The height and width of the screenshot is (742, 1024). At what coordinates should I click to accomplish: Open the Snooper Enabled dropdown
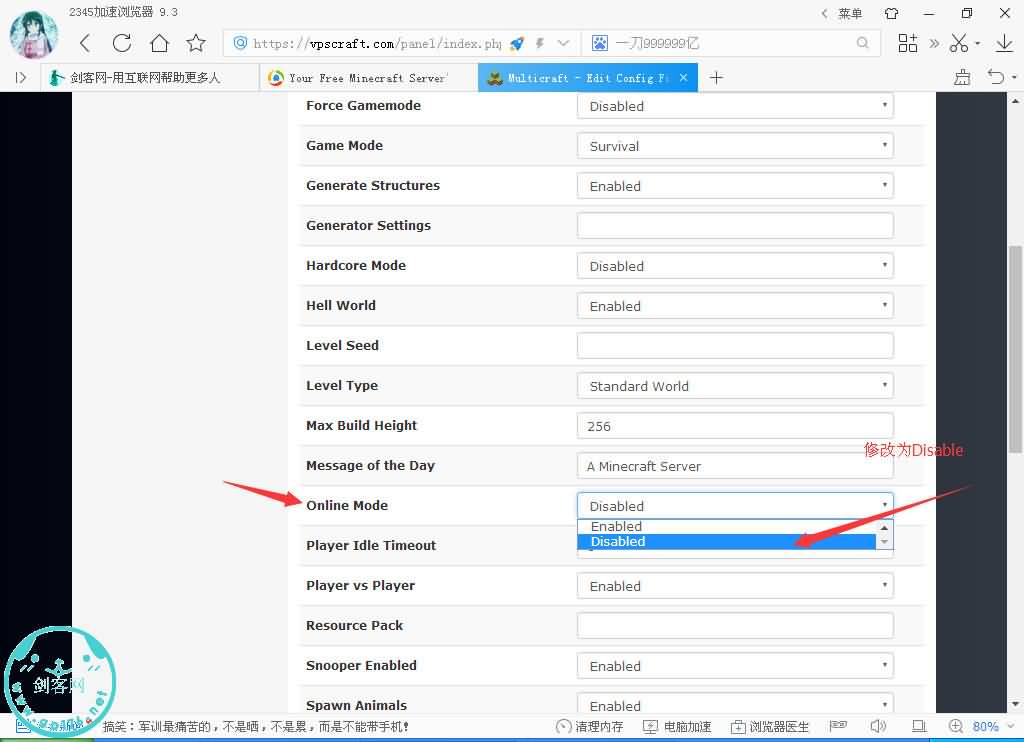pyautogui.click(x=735, y=666)
